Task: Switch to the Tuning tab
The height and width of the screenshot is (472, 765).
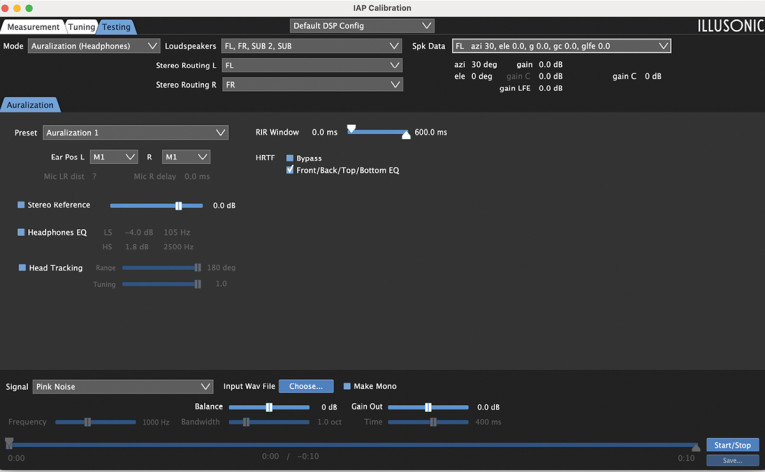Action: click(x=81, y=27)
